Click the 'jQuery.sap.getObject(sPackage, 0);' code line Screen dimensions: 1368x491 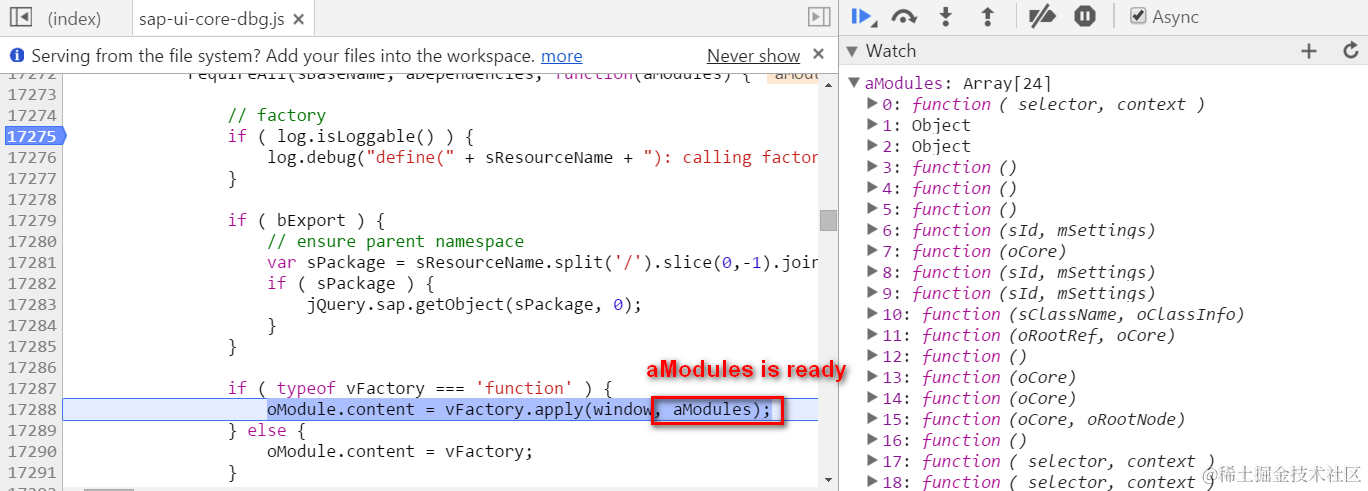coord(474,304)
